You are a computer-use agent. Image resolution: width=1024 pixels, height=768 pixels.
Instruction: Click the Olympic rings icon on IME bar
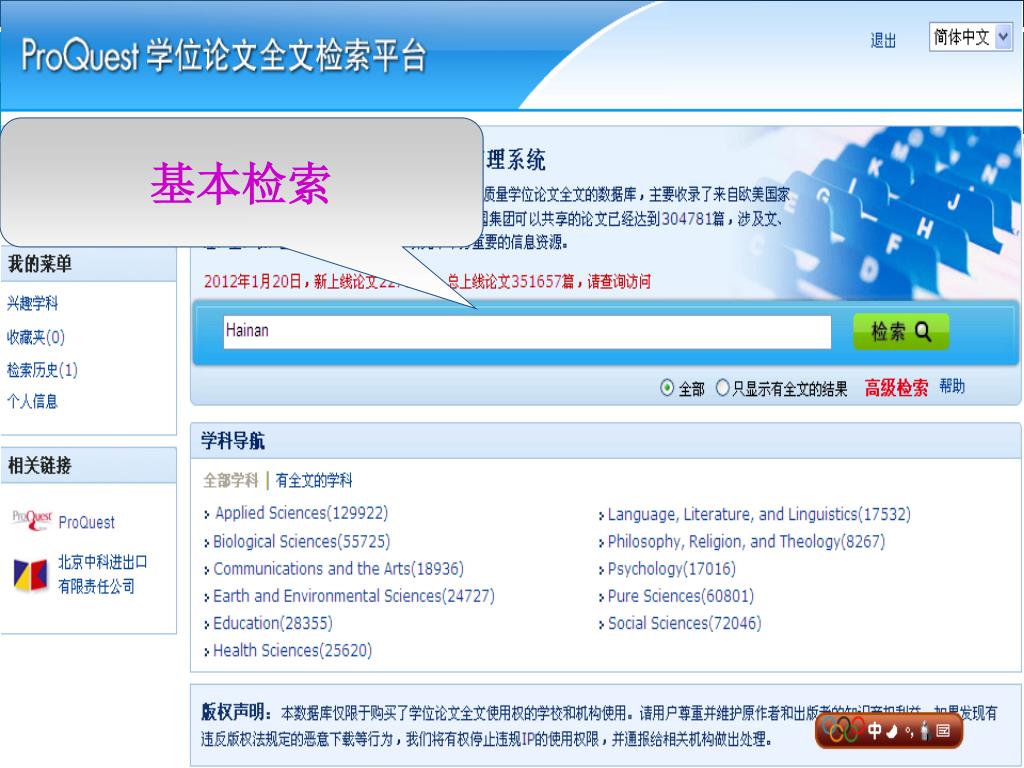coord(842,729)
